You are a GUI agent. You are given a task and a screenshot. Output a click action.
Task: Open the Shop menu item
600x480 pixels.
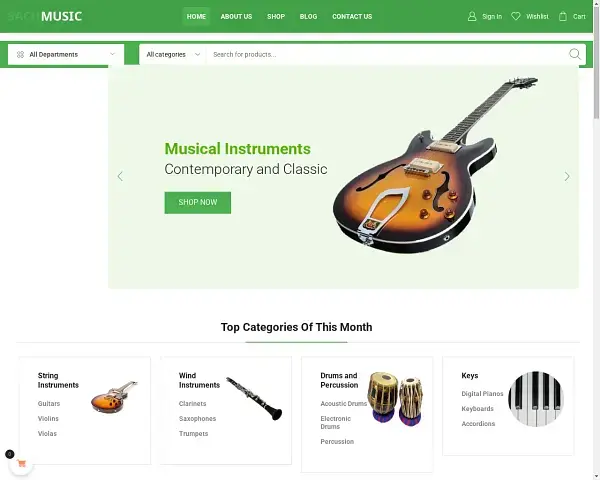(x=276, y=16)
